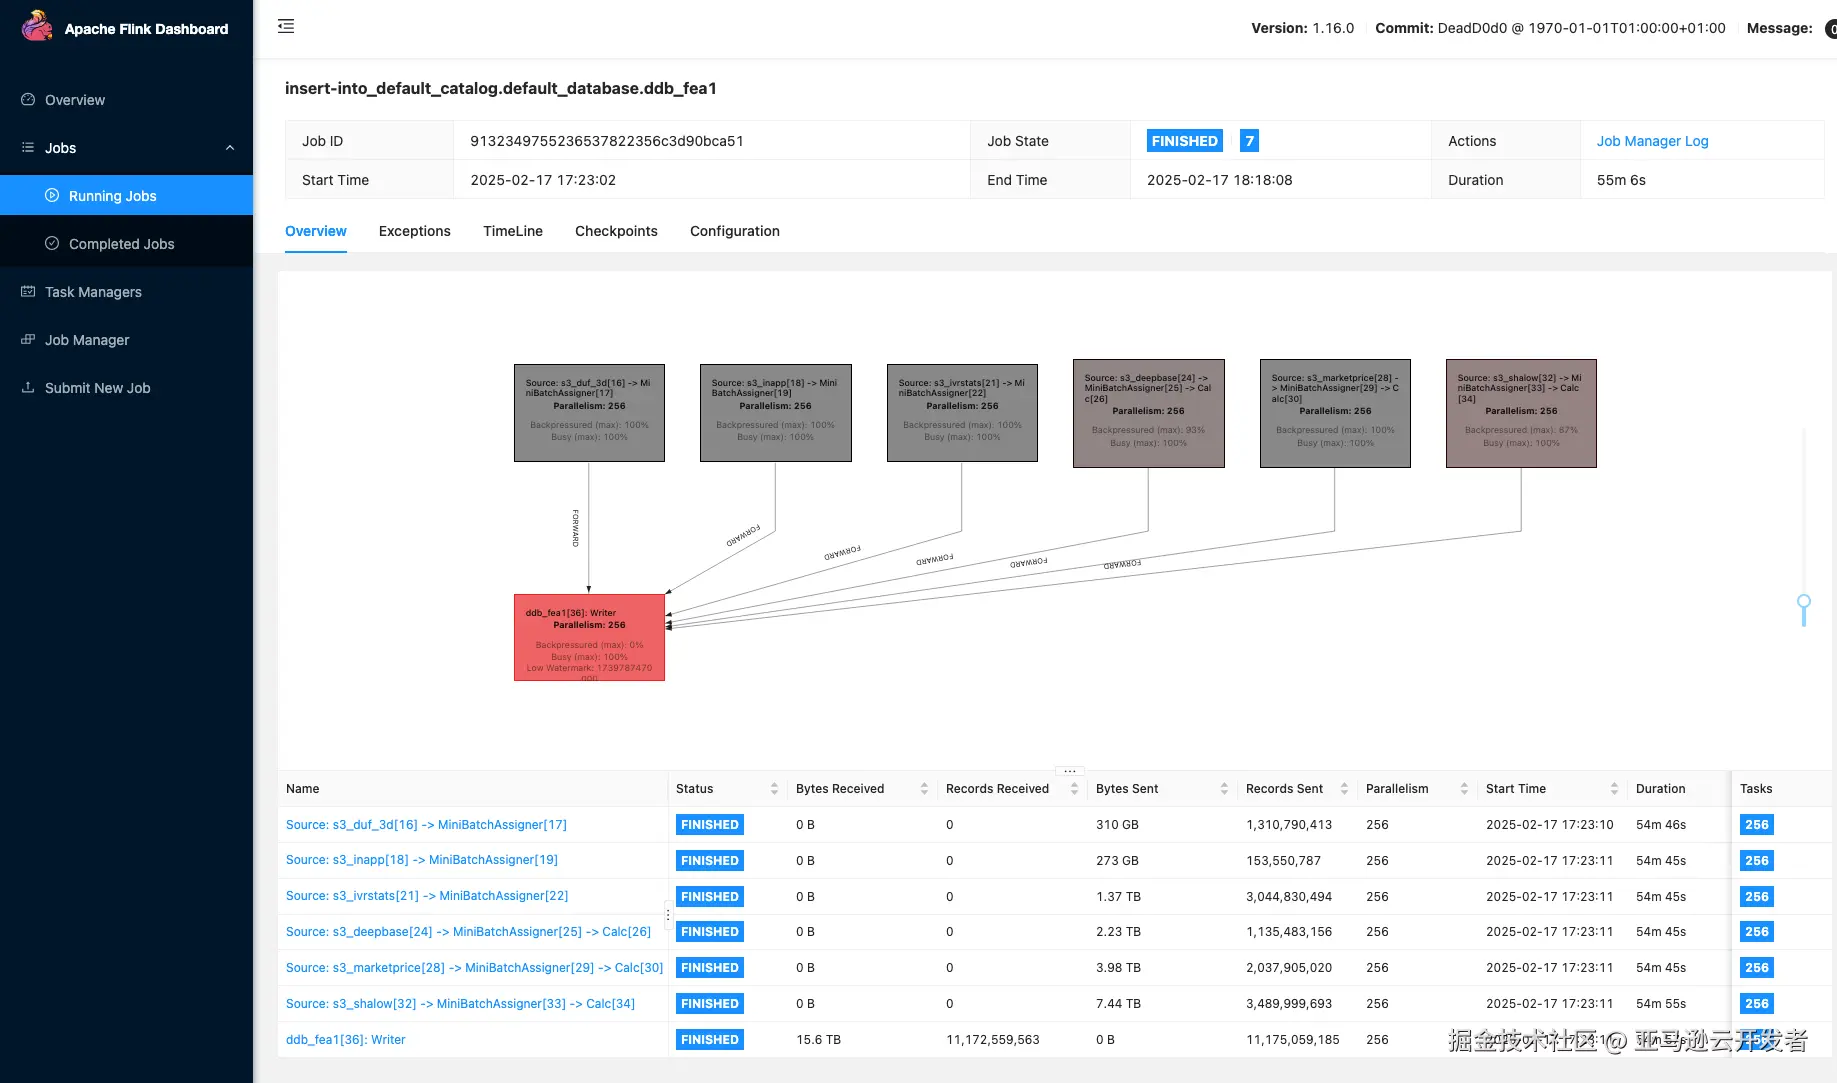Image resolution: width=1837 pixels, height=1083 pixels.
Task: Select the s3_deepbase[24] source graph node
Action: tap(1148, 413)
